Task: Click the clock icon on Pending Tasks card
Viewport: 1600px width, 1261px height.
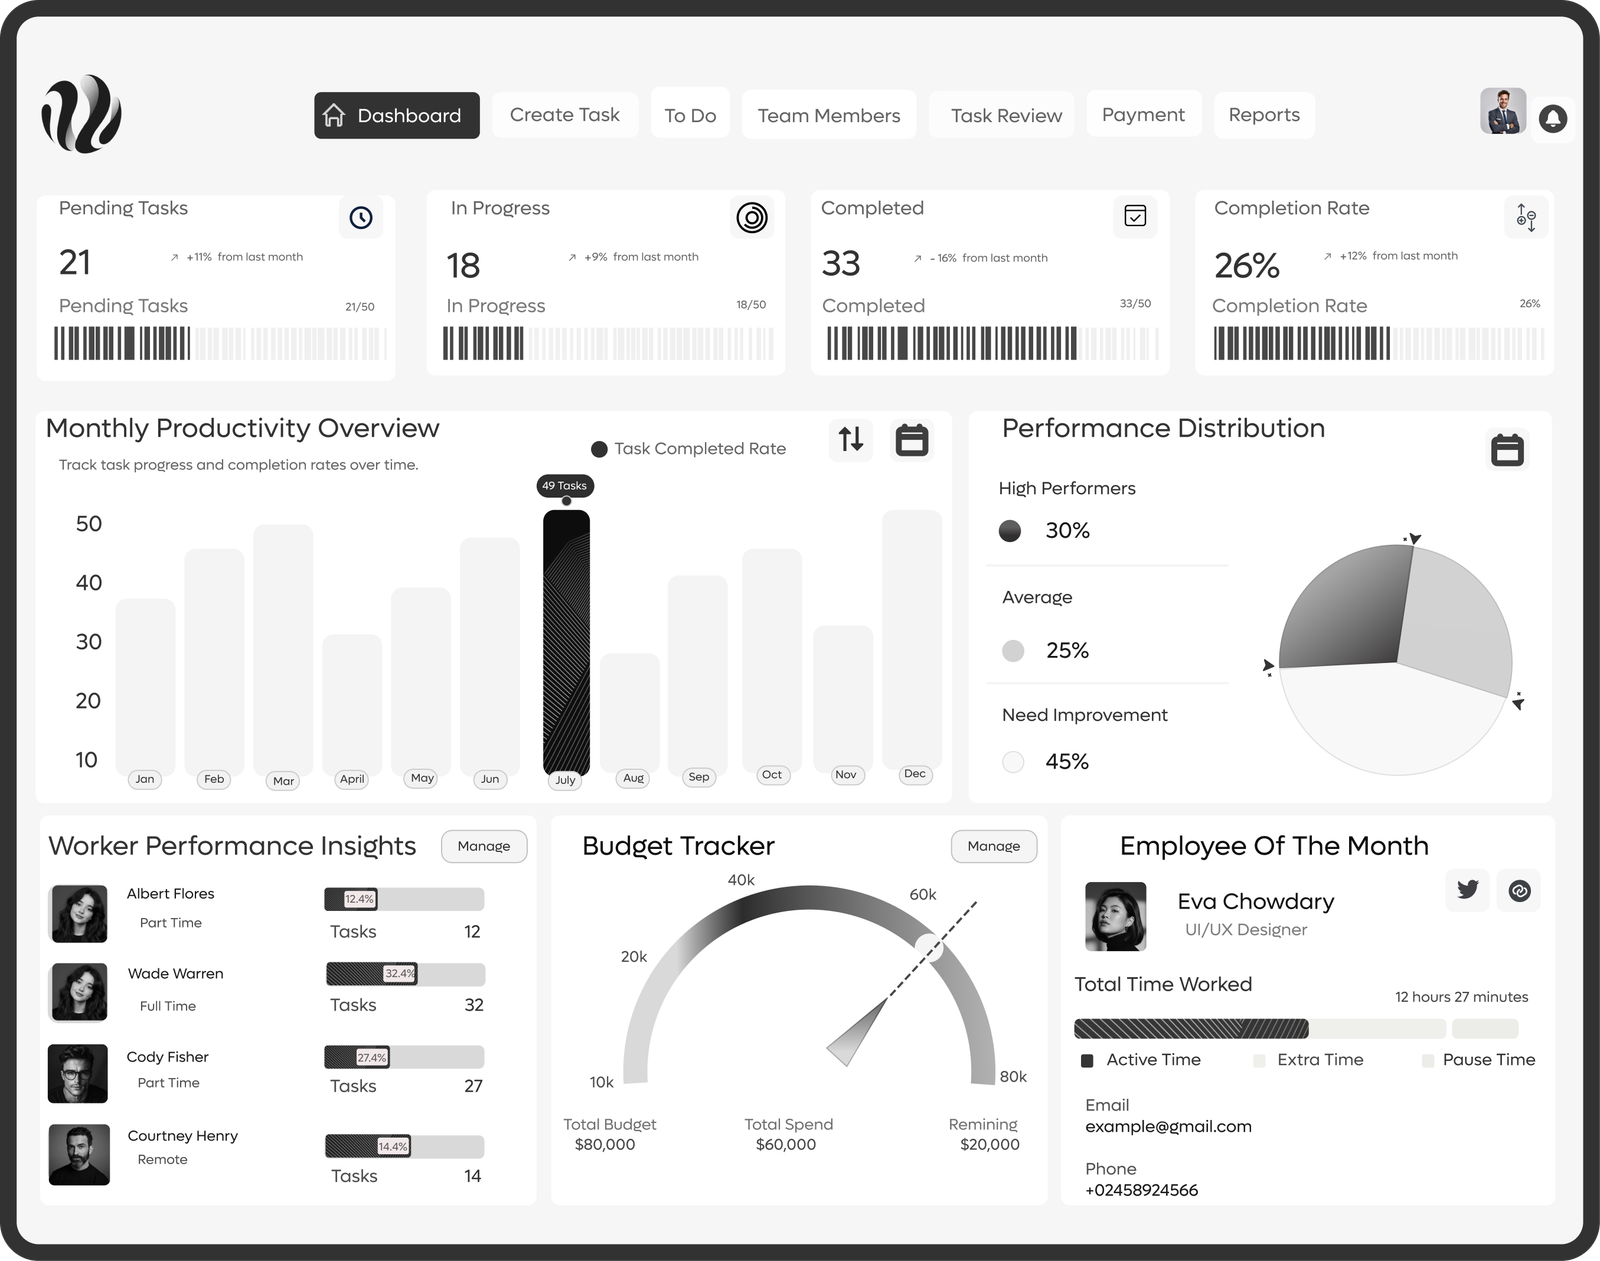Action: coord(361,217)
